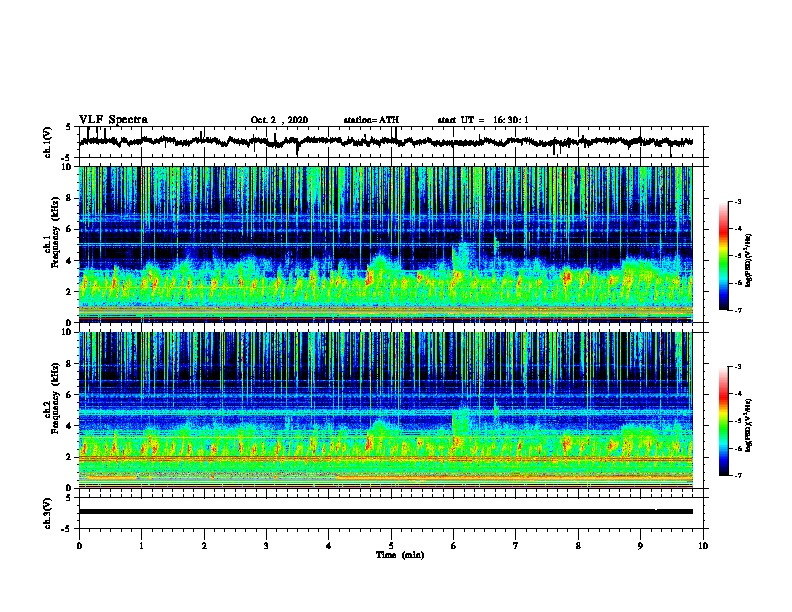The width and height of the screenshot is (792, 612).
Task: Click the ch.1 spectrogram color bar
Action: tap(724, 256)
